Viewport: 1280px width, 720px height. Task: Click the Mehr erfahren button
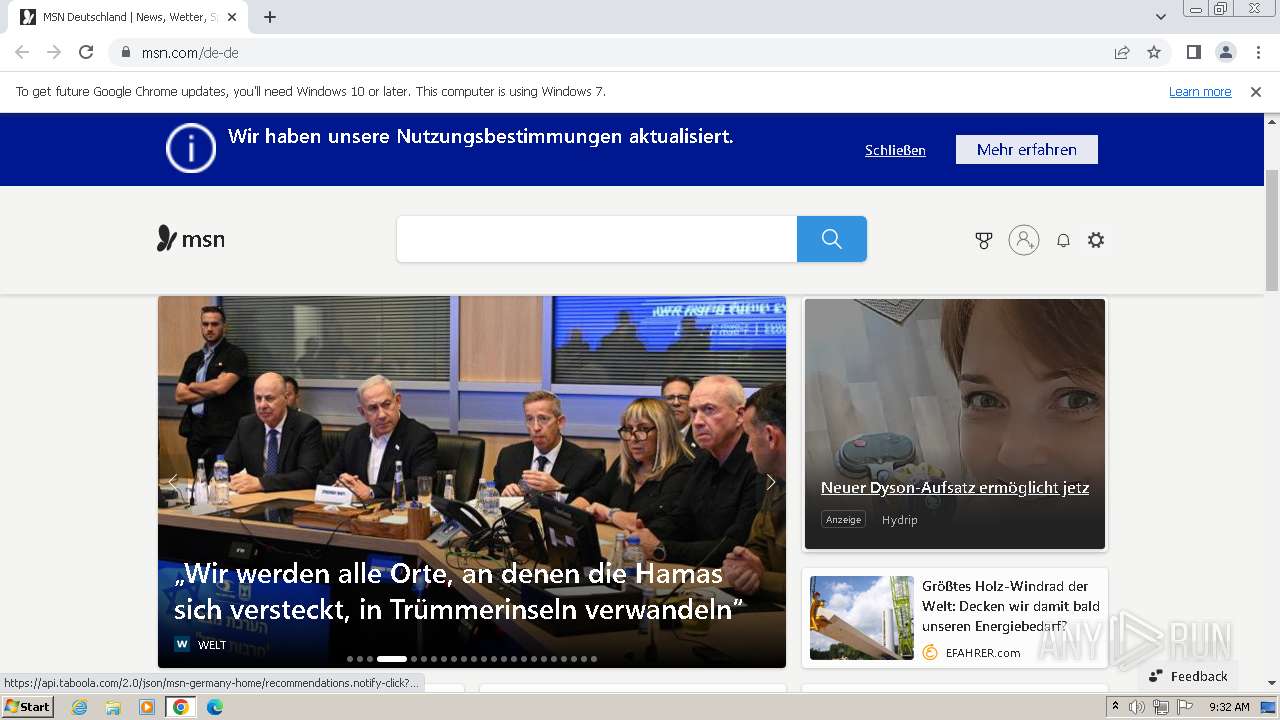(1027, 149)
